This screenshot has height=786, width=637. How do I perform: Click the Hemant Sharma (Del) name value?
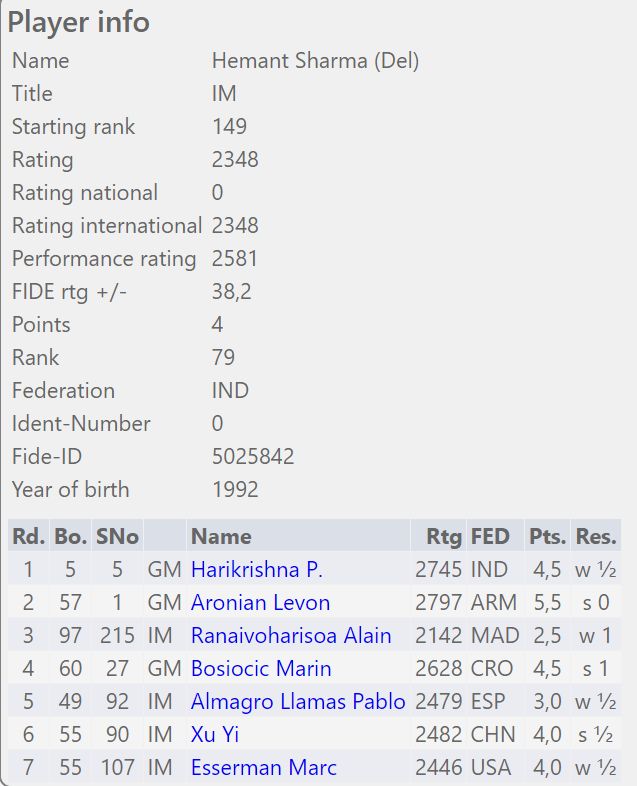click(315, 61)
